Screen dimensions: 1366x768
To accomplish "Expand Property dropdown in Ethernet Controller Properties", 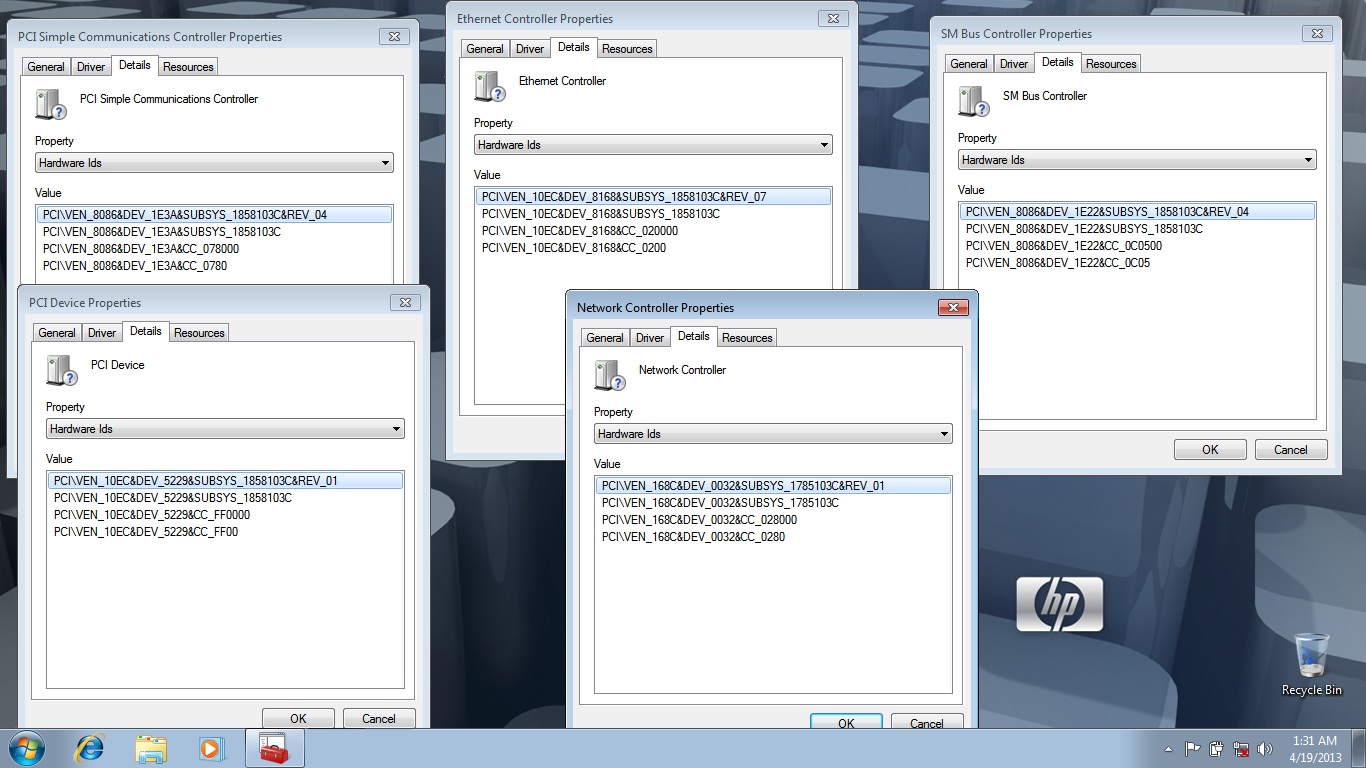I will [x=653, y=145].
